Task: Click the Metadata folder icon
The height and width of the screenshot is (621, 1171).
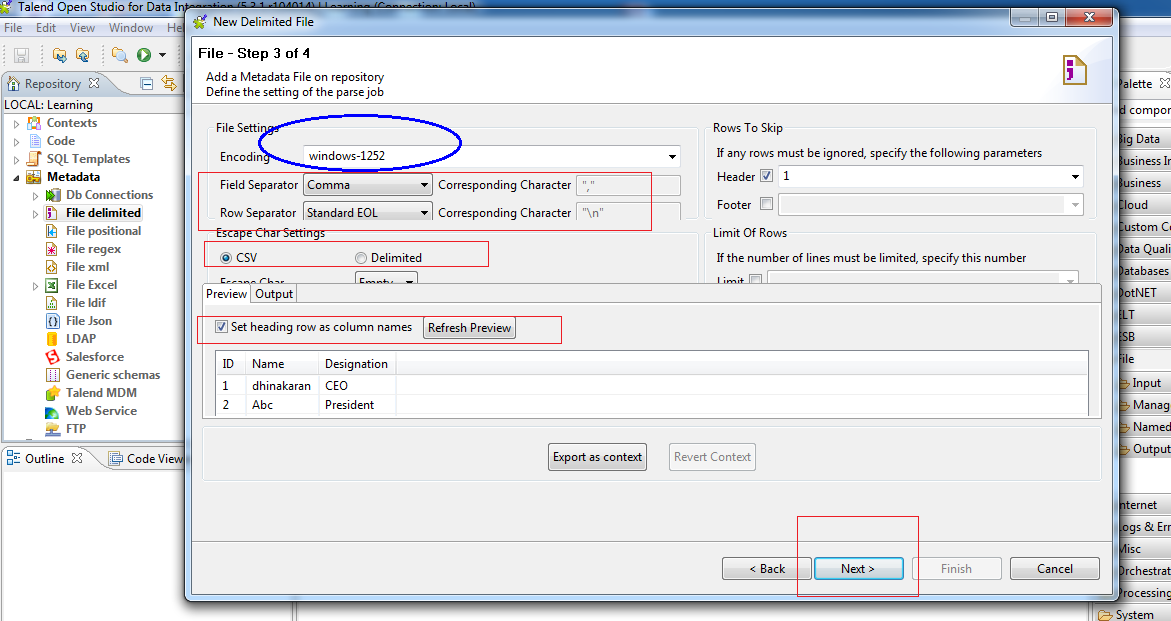Action: pos(34,177)
